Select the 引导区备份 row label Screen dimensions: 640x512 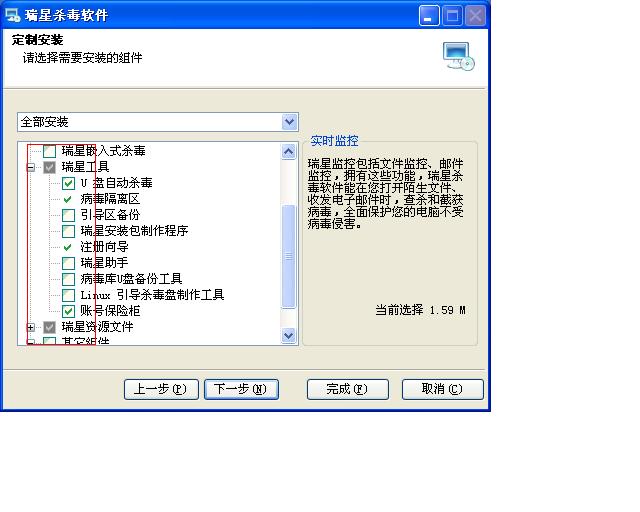point(110,215)
